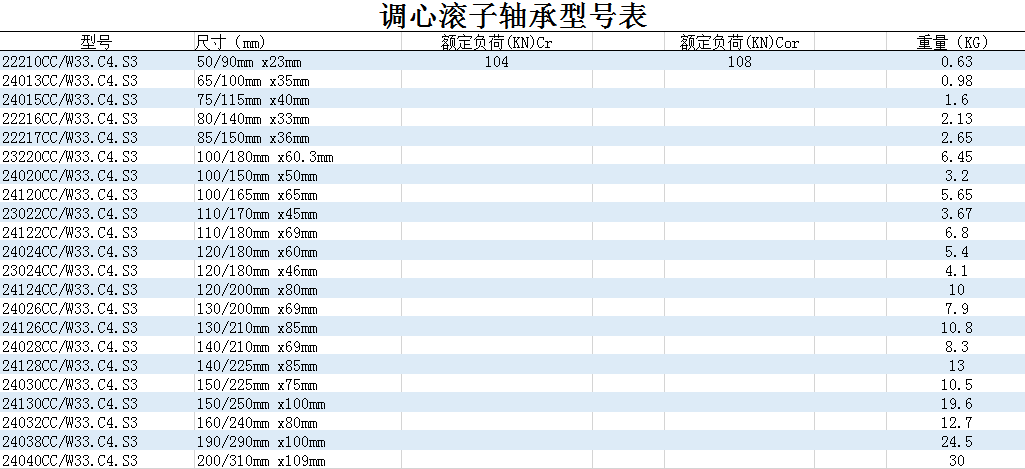Click size cell 120/200mm x80mm
The height and width of the screenshot is (469, 1025).
pos(257,290)
